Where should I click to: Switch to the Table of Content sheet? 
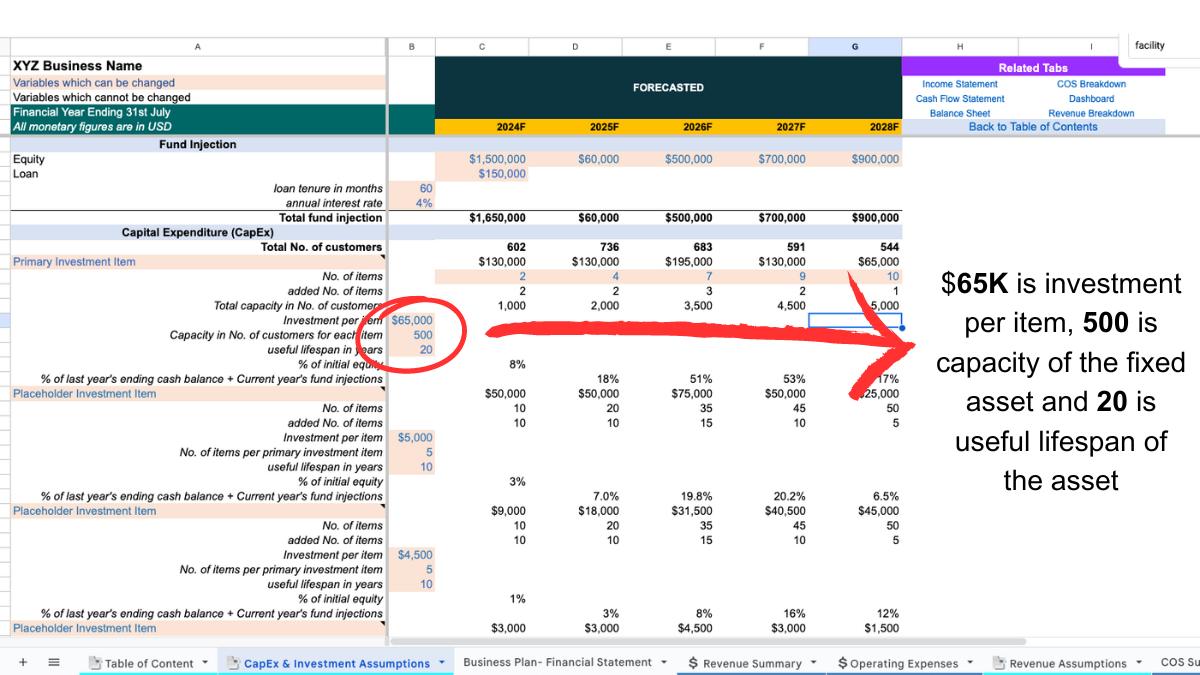click(x=149, y=663)
